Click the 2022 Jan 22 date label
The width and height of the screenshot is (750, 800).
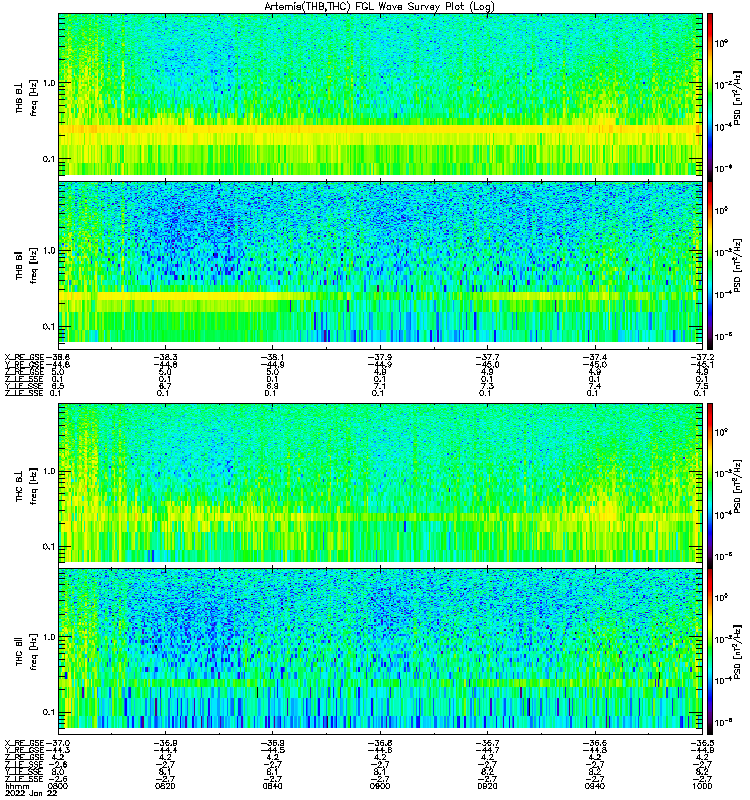click(x=31, y=793)
